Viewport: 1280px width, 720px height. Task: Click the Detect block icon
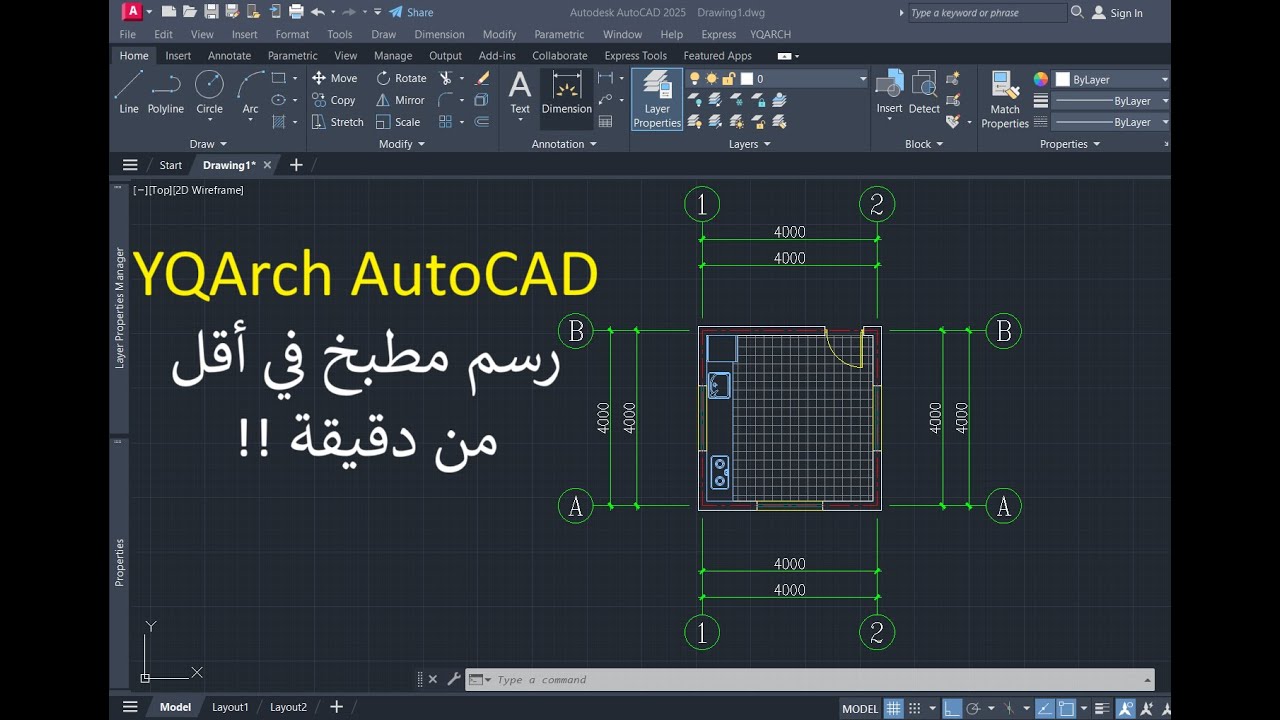click(924, 92)
